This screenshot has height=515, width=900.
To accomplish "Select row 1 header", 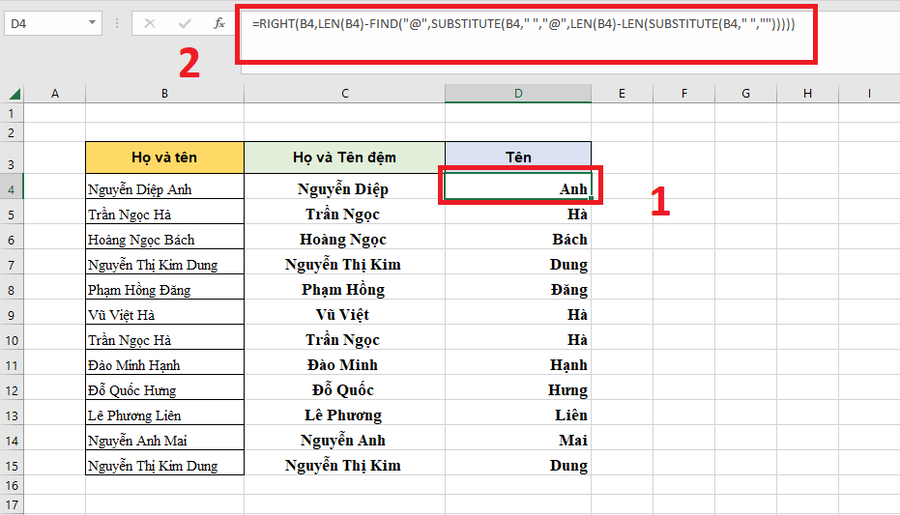I will (11, 113).
